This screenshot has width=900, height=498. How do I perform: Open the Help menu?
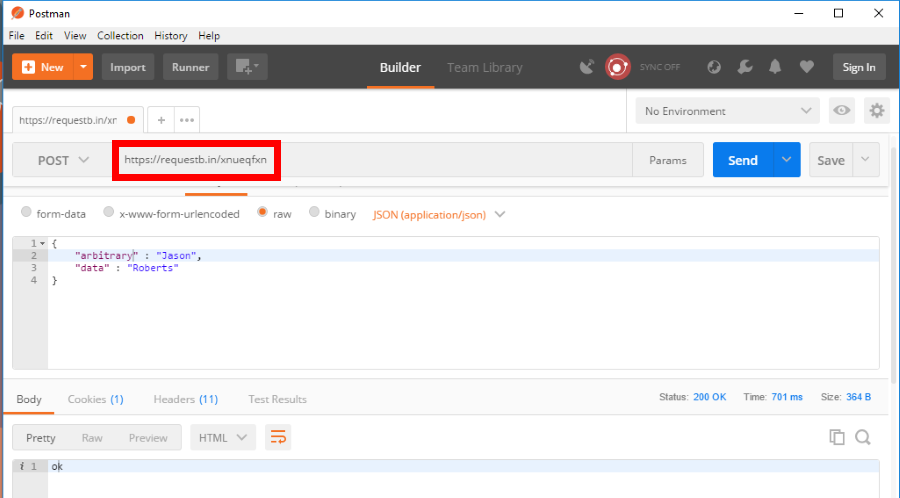point(209,36)
